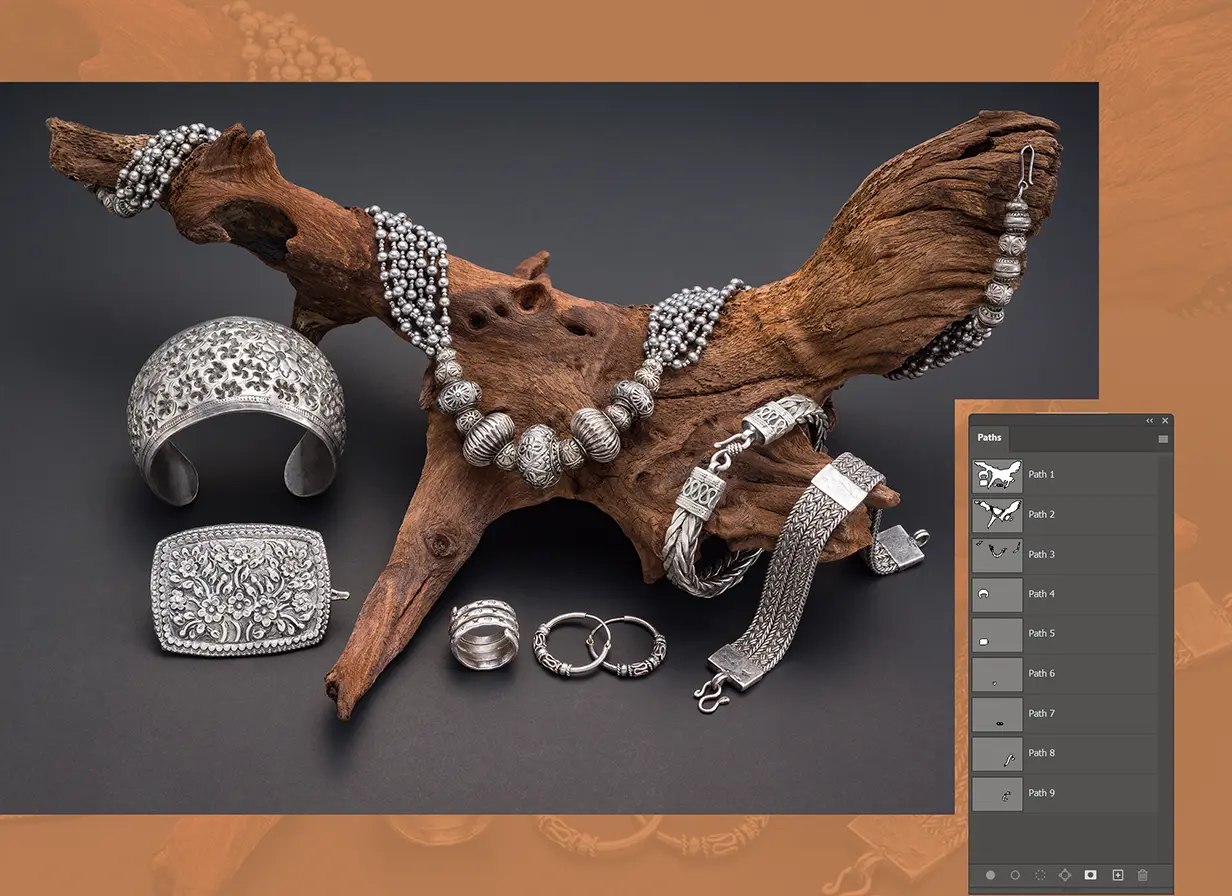Select the Path 3 thumbnail
This screenshot has height=896, width=1232.
(x=997, y=554)
